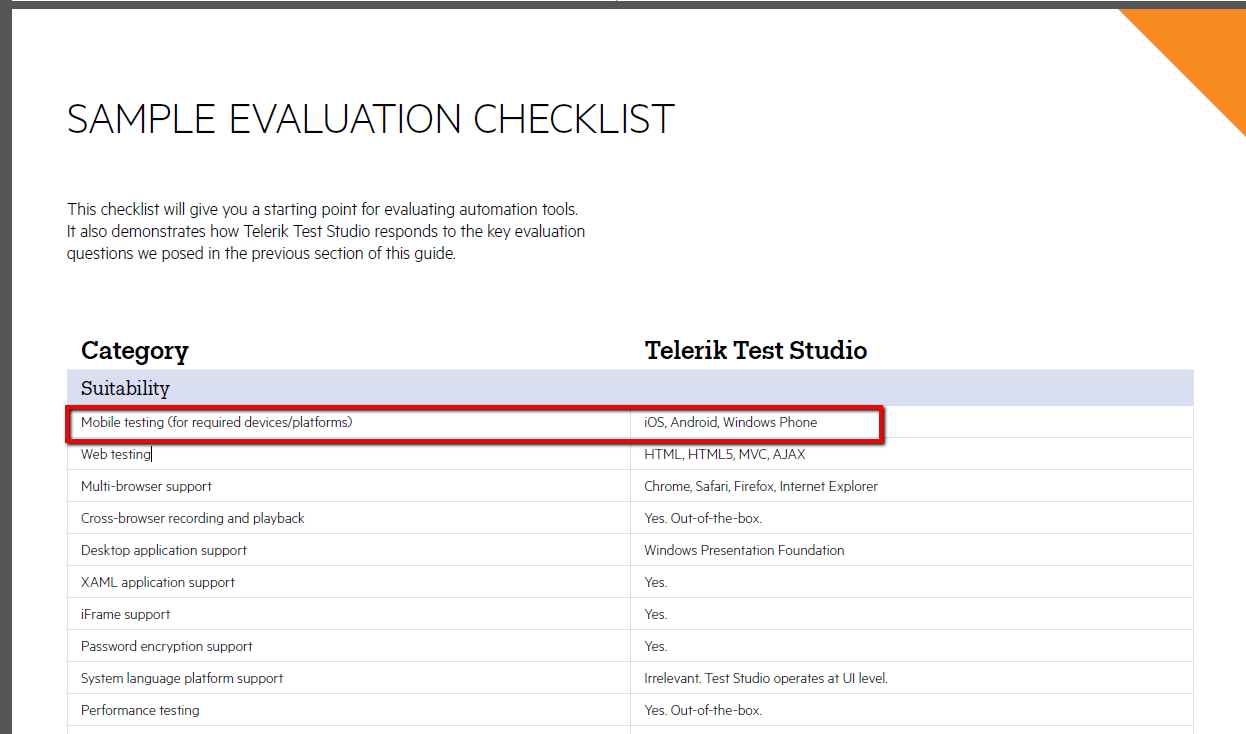Click the SAMPLE EVALUATION CHECKLIST title
1246x734 pixels.
click(370, 120)
